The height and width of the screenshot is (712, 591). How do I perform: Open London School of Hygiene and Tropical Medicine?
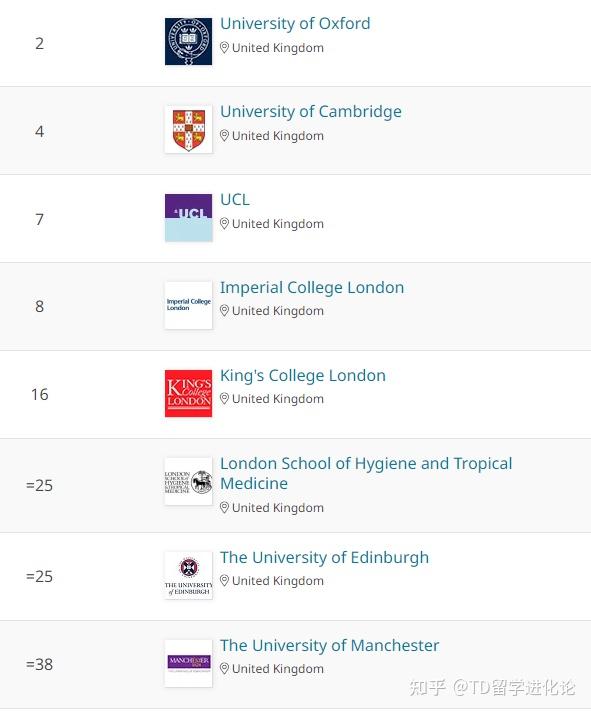(x=366, y=473)
